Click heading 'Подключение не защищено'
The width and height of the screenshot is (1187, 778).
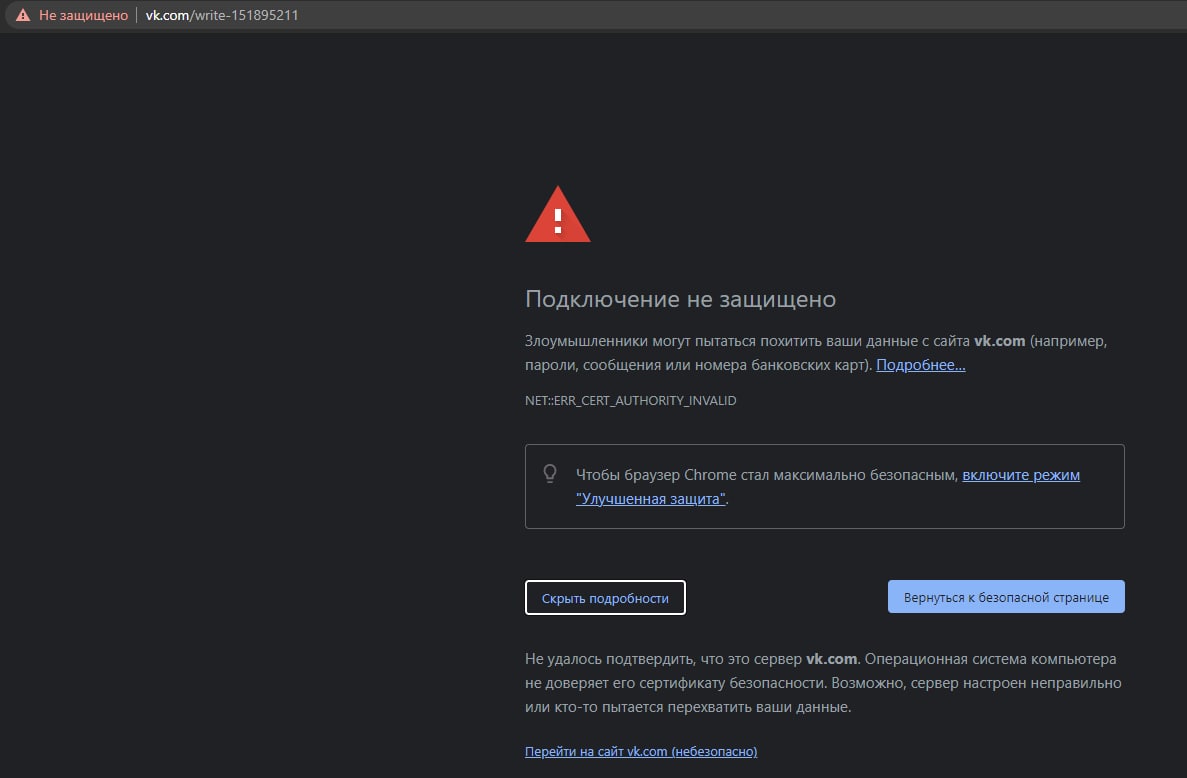[x=681, y=299]
